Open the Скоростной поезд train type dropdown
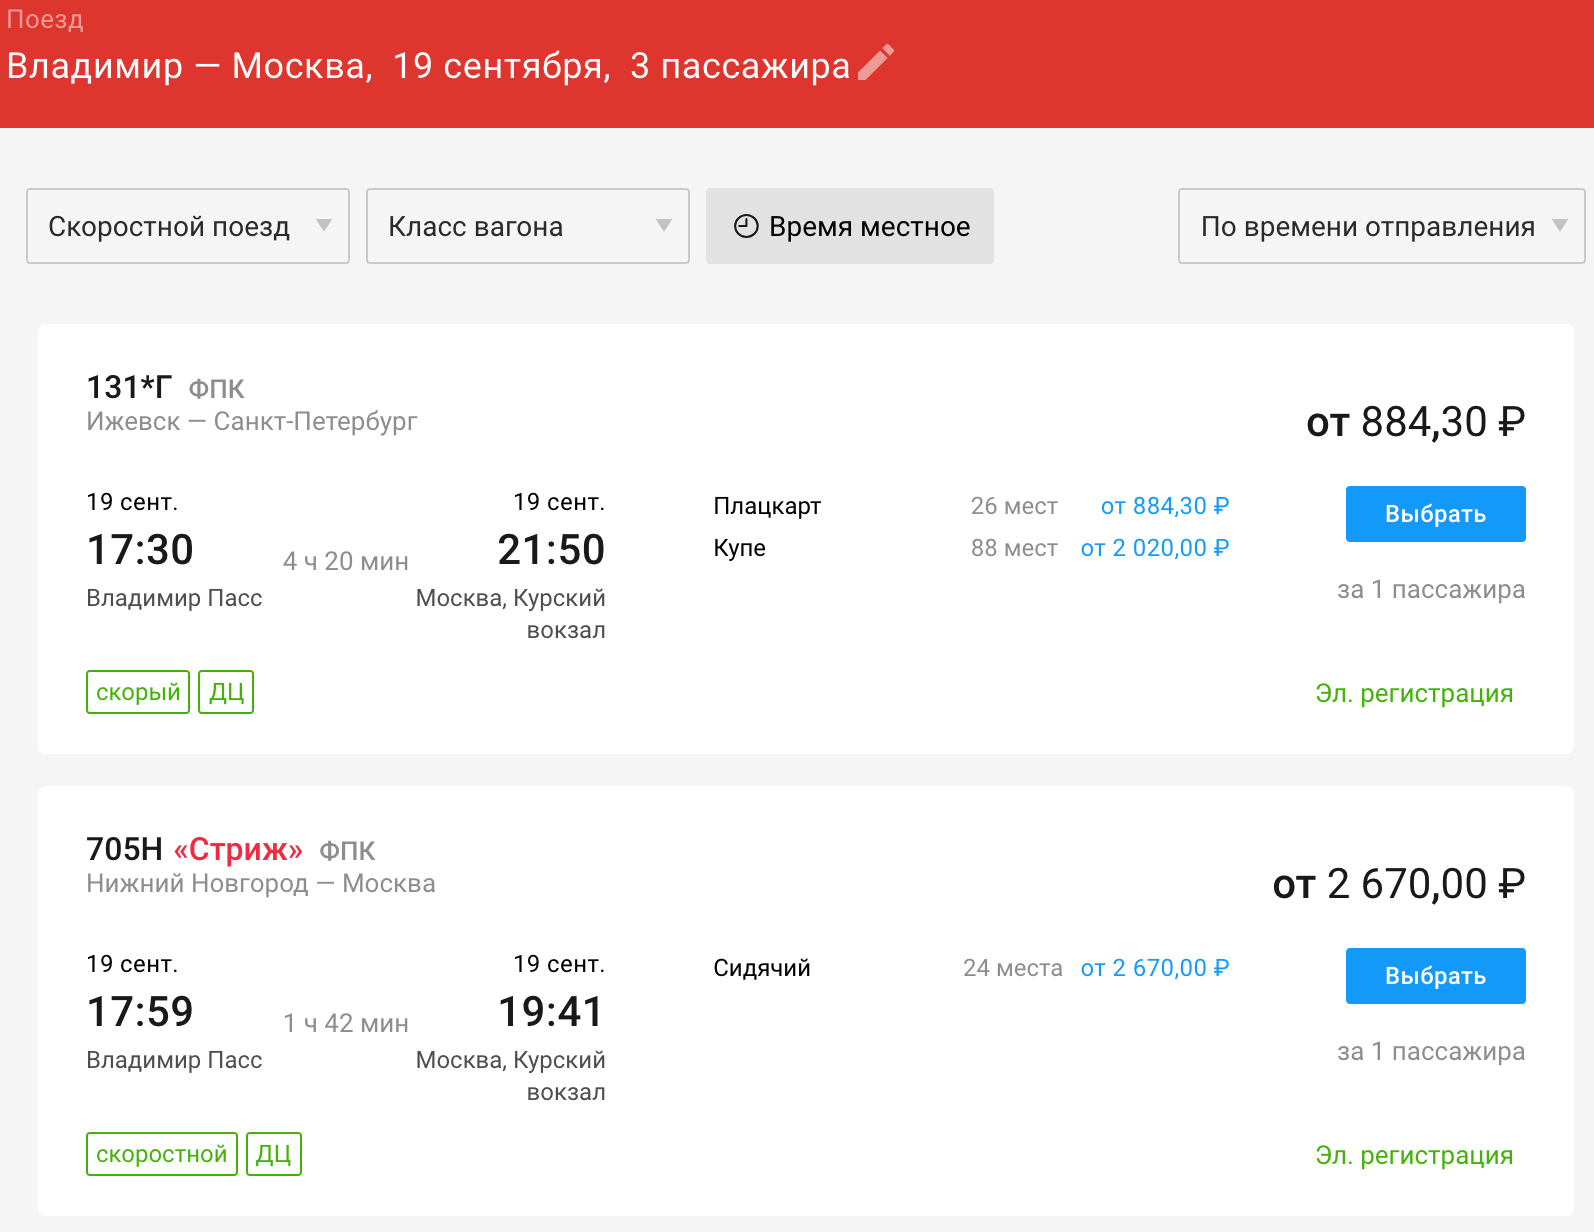This screenshot has width=1594, height=1232. tap(188, 227)
